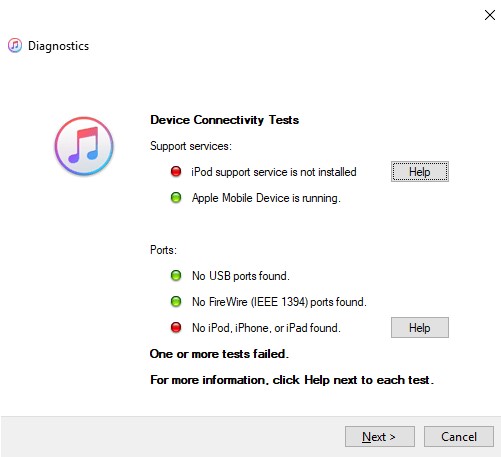This screenshot has height=457, width=501.
Task: Proceed with the Next button
Action: coord(380,436)
